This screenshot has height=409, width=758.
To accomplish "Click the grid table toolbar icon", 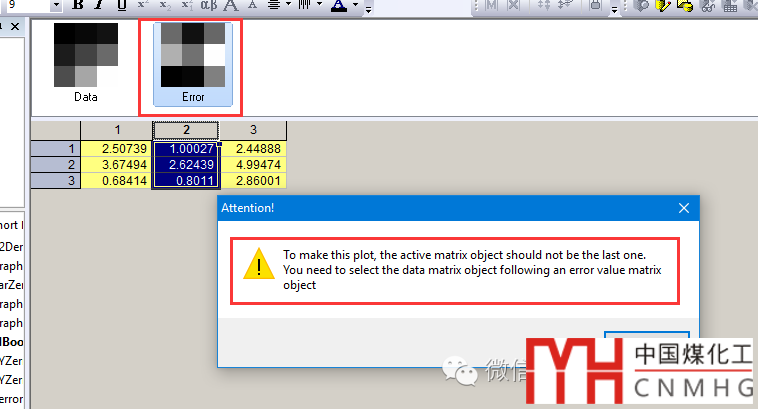I will tap(729, 5).
